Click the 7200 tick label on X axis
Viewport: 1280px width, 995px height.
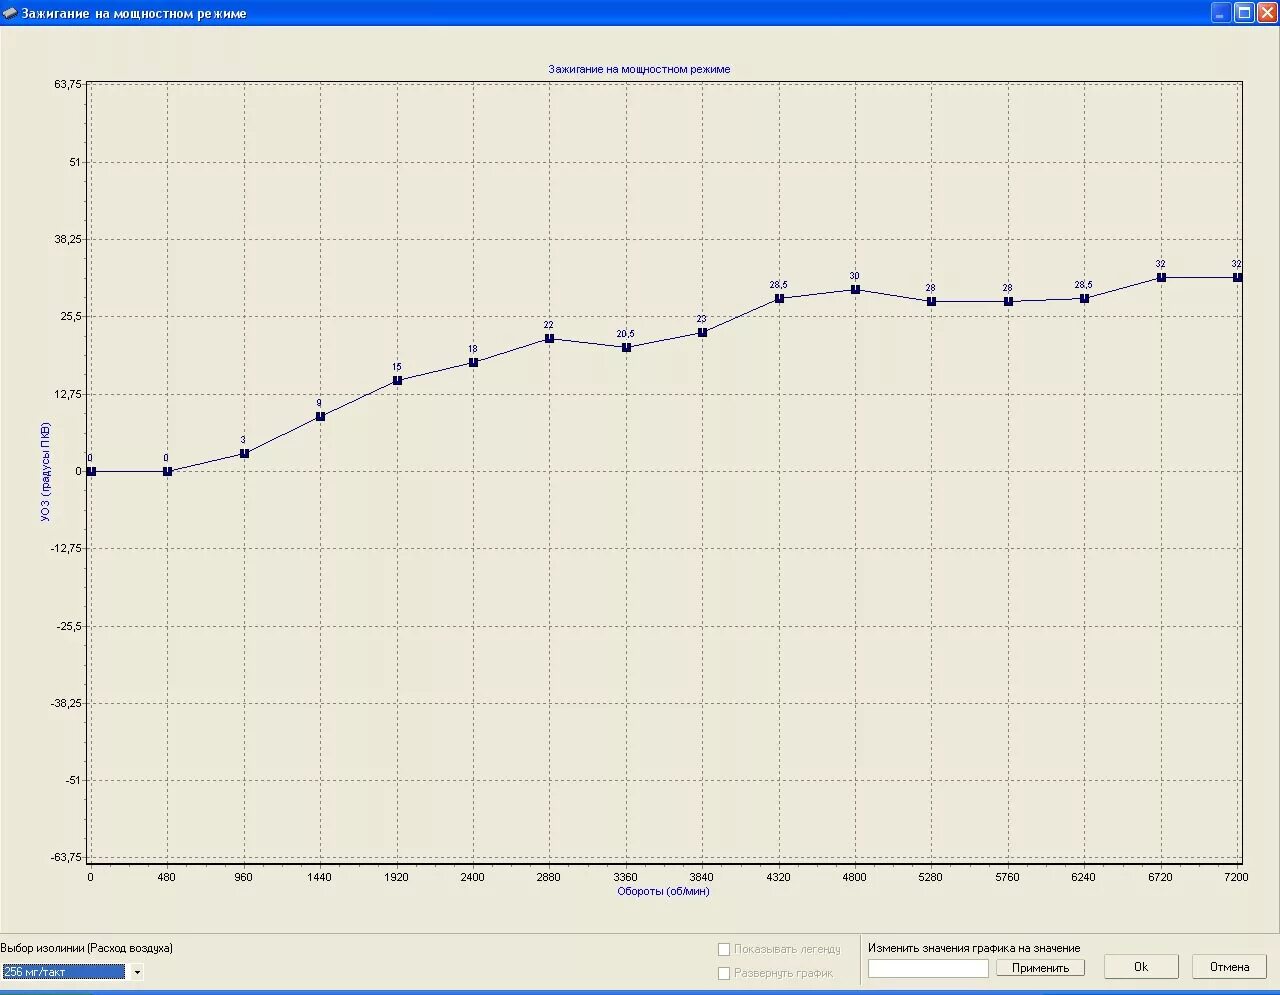[1236, 877]
